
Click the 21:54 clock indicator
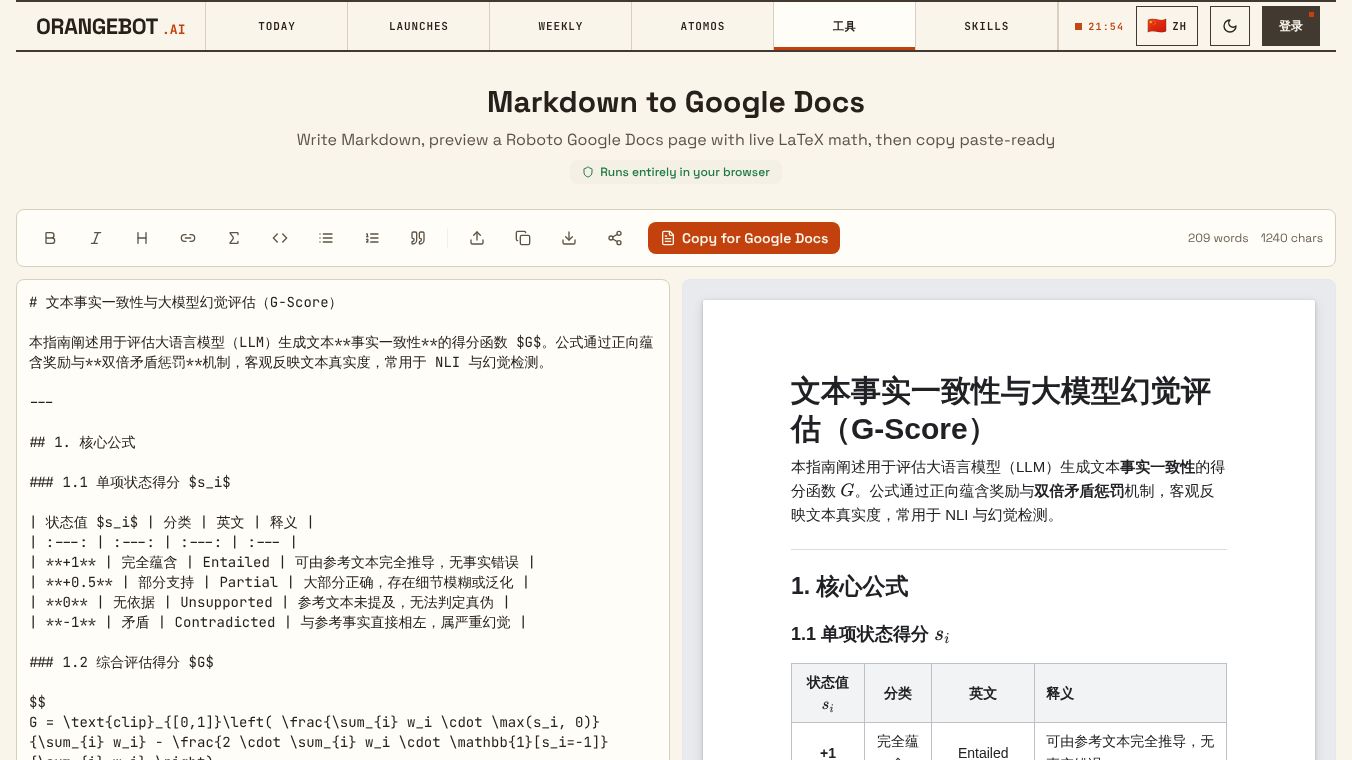pyautogui.click(x=1099, y=27)
